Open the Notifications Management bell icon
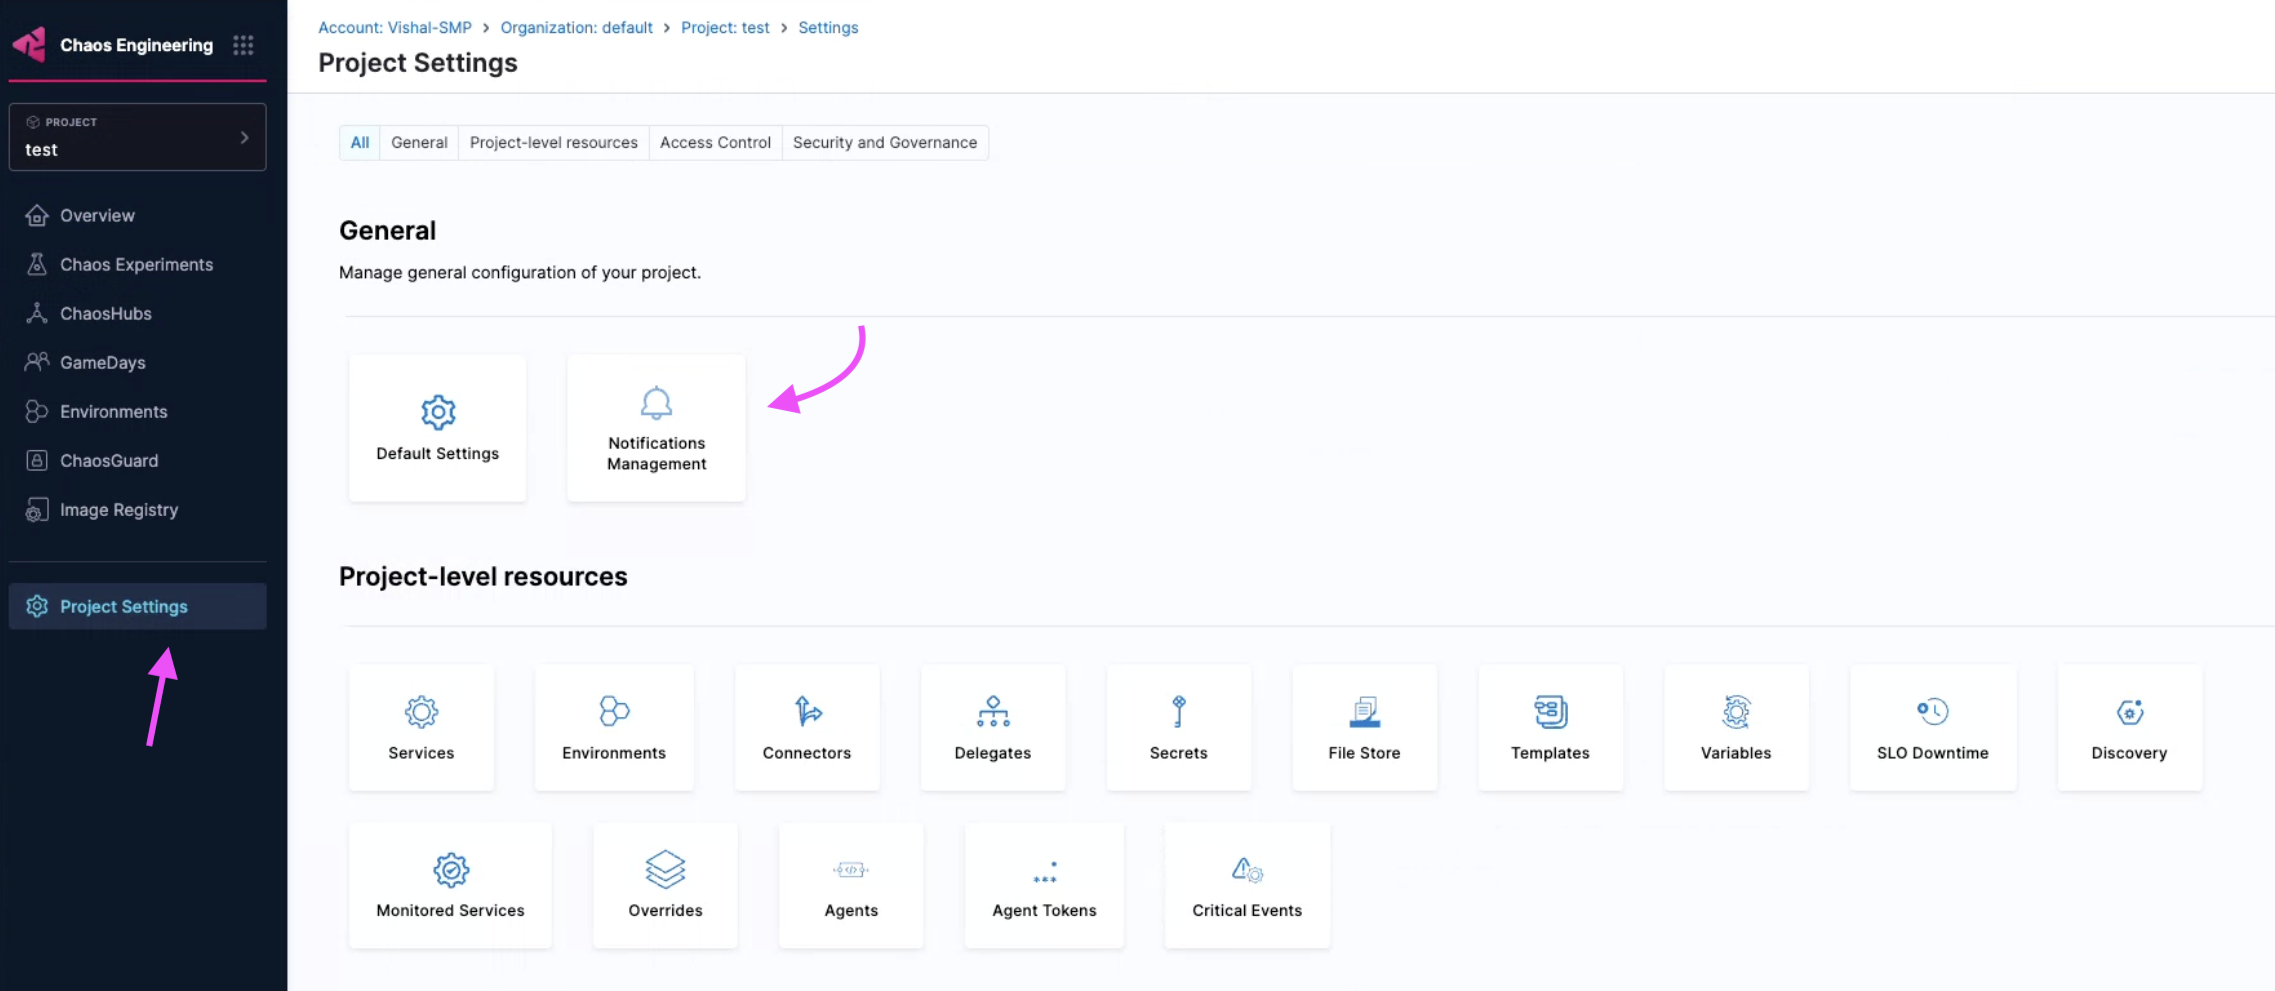 (656, 404)
